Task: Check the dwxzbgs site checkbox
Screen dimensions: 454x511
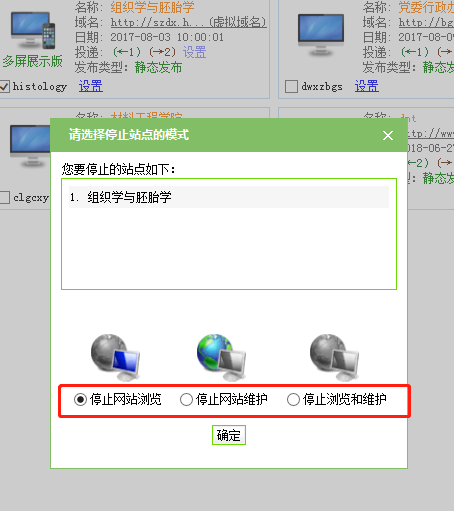Action: point(291,86)
